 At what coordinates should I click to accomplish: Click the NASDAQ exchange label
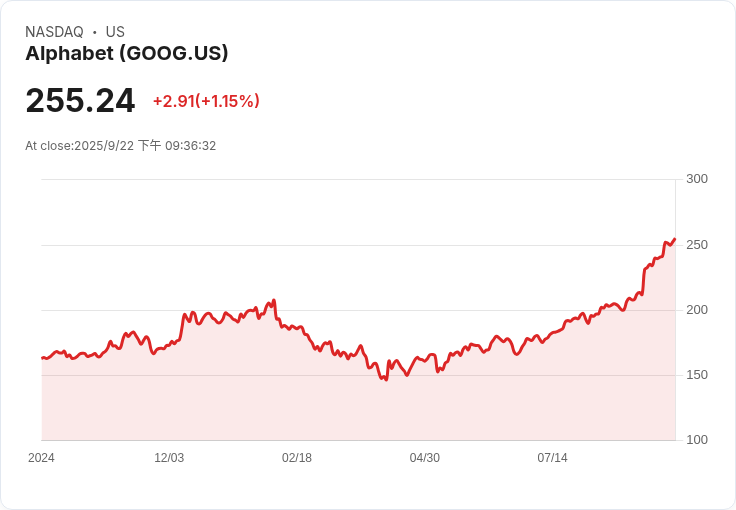click(x=54, y=32)
